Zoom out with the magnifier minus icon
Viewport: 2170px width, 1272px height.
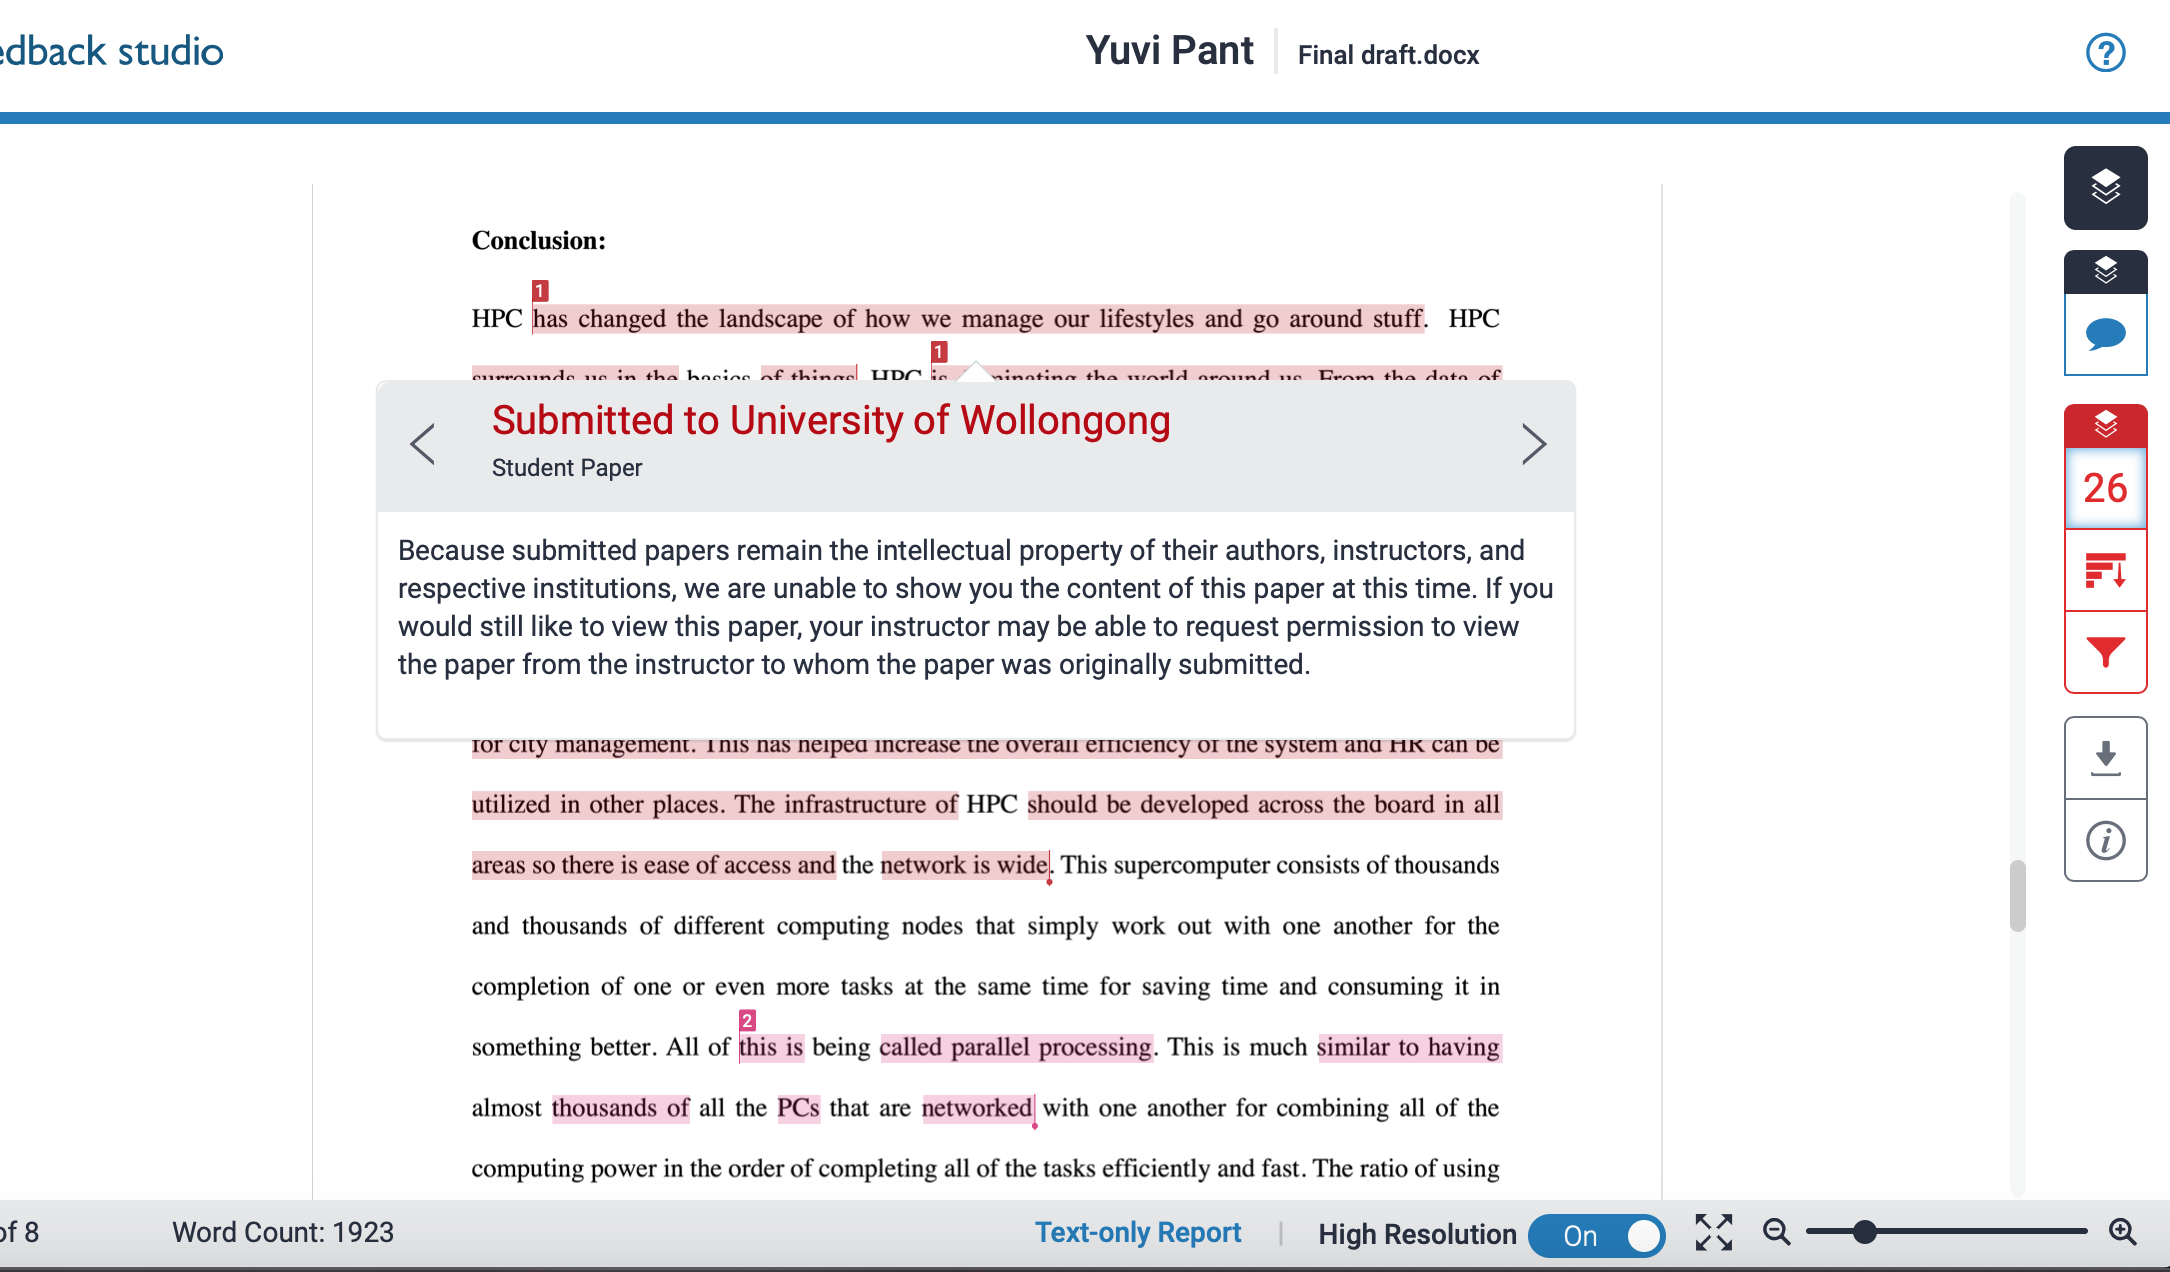(x=1776, y=1232)
